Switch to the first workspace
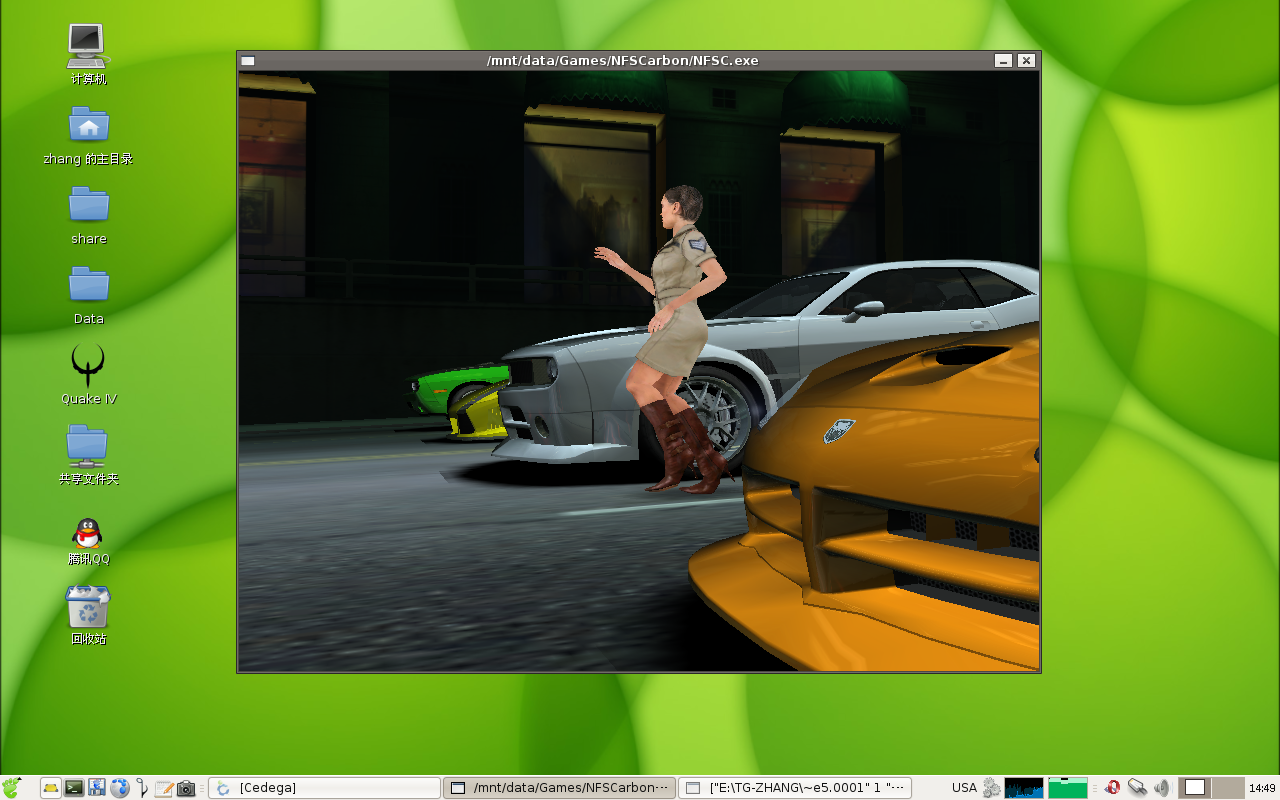Screen dimensions: 1280x800 (x=1195, y=788)
